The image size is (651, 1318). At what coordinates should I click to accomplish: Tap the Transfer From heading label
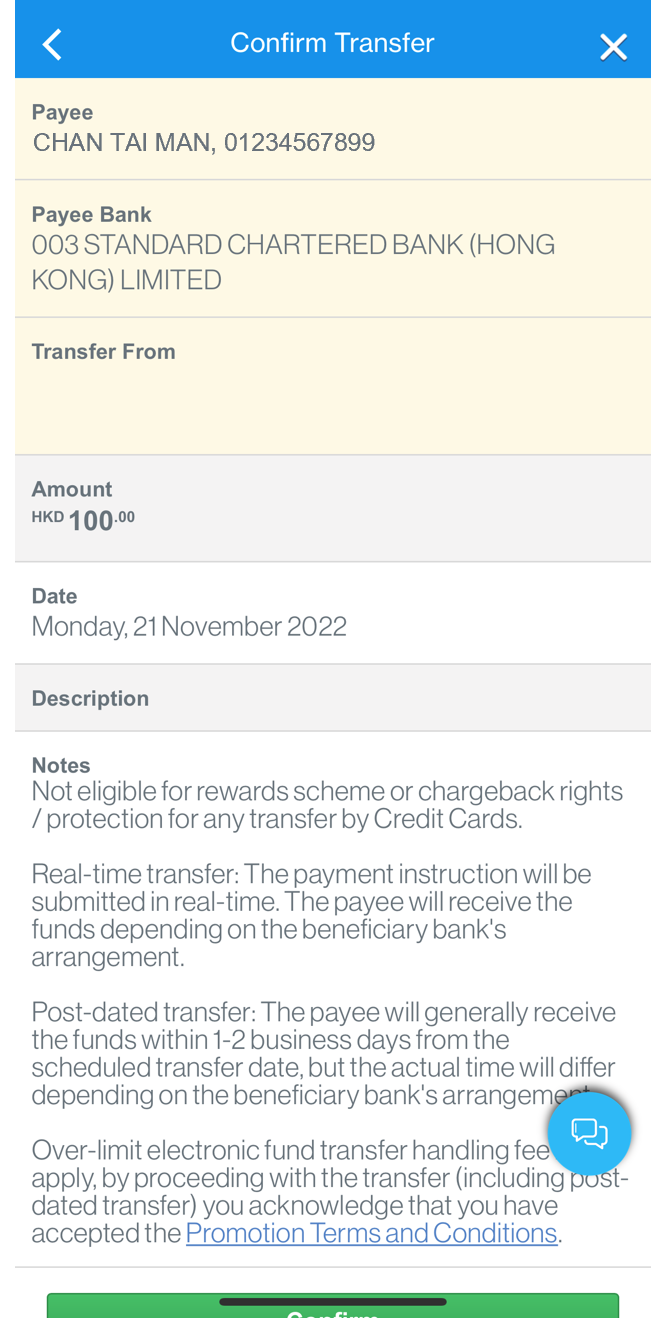click(x=103, y=351)
